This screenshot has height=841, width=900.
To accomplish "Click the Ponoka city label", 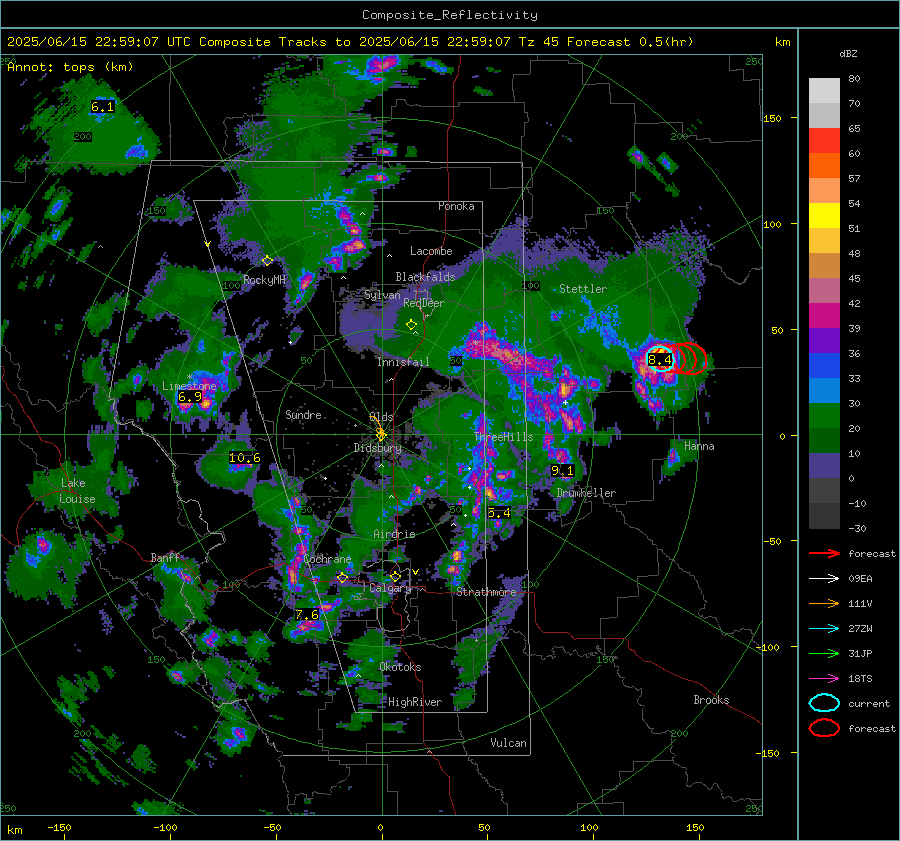I will pos(456,206).
